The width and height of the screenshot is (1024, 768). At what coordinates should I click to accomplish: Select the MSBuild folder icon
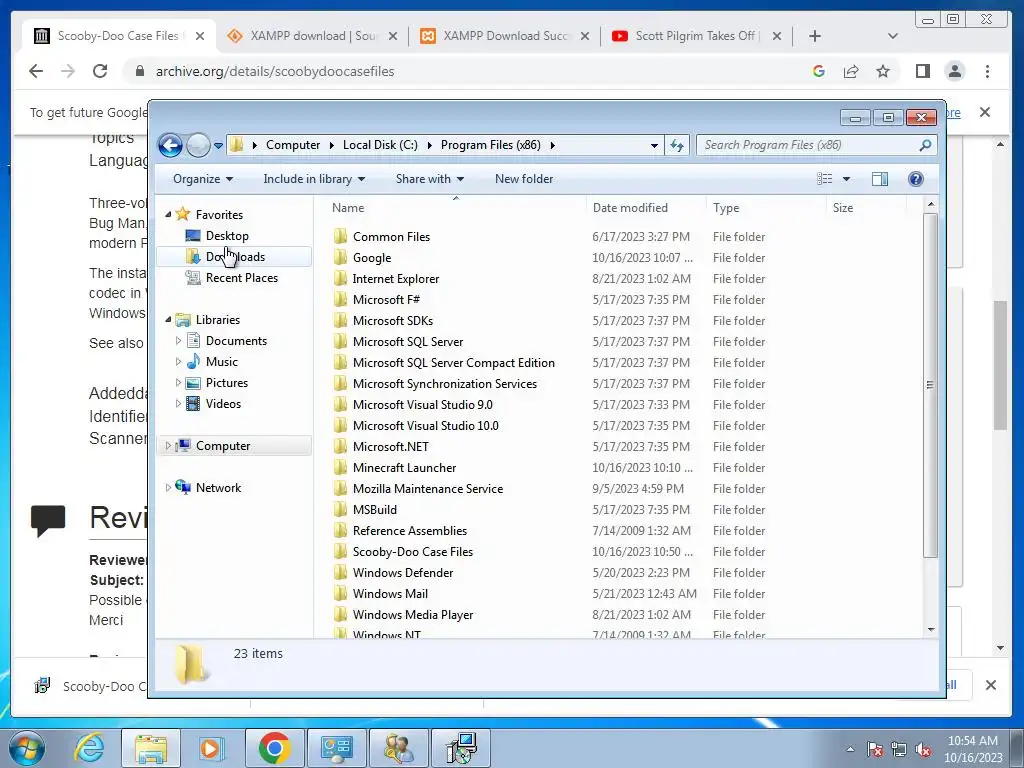[340, 509]
